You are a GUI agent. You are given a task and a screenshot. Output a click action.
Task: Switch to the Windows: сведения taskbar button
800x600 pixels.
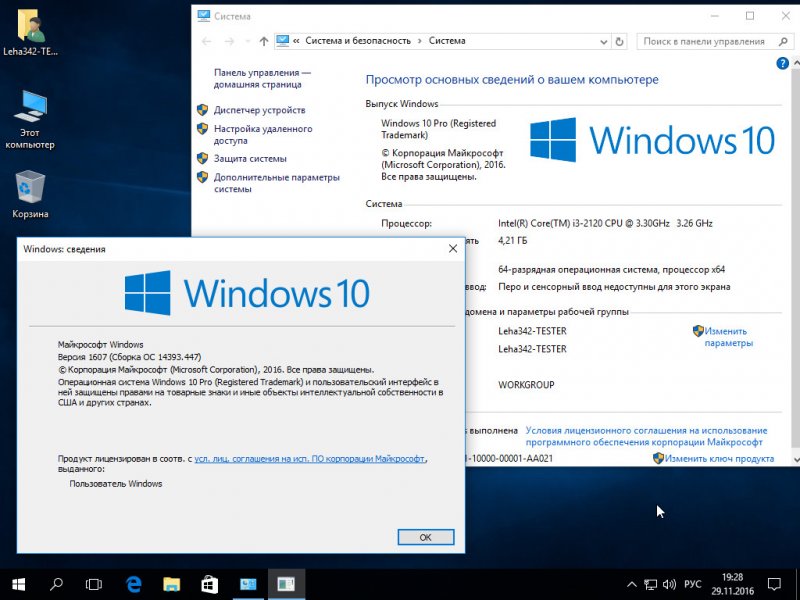286,584
